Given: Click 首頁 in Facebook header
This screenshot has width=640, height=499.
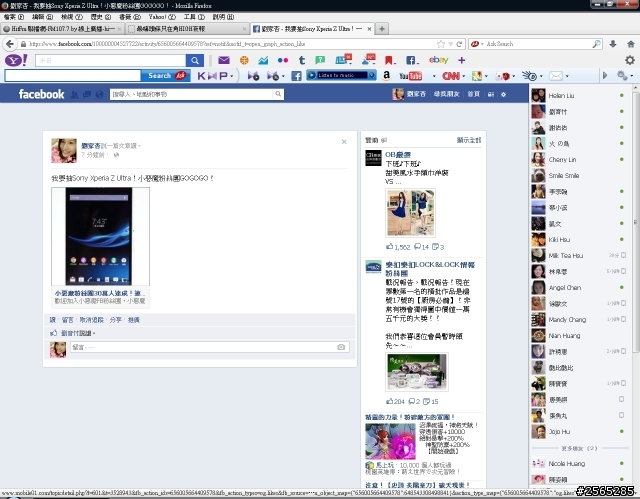Looking at the screenshot, I should pyautogui.click(x=473, y=94).
